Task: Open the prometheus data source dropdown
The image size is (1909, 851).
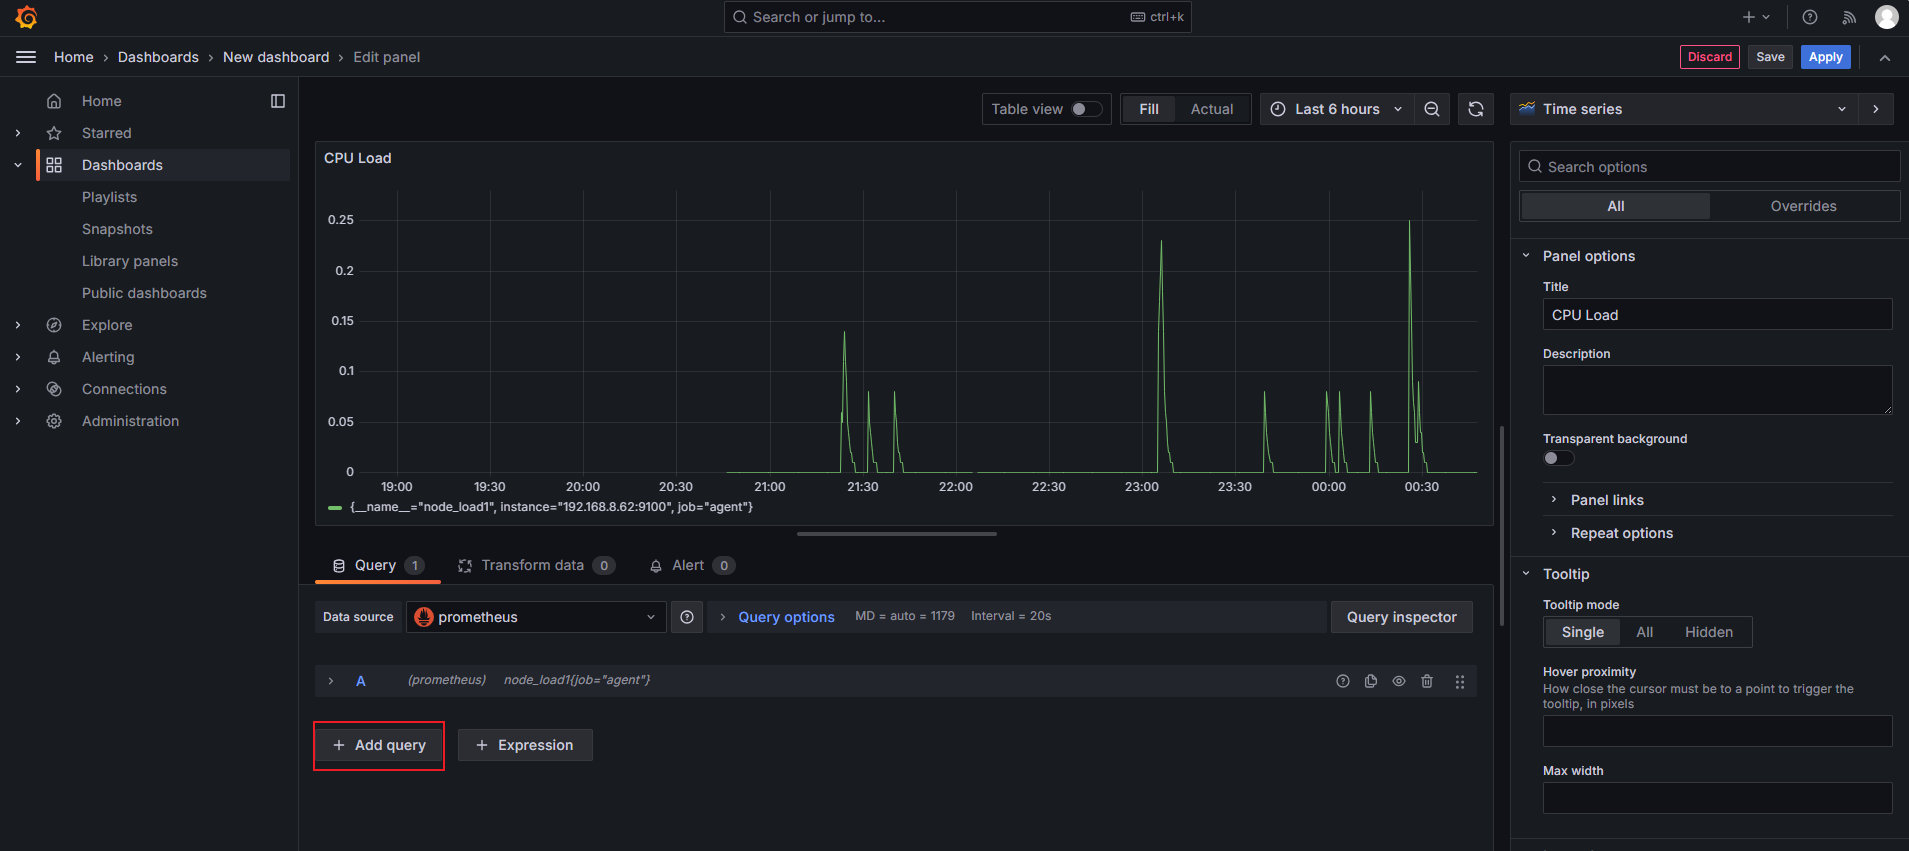Action: click(536, 617)
